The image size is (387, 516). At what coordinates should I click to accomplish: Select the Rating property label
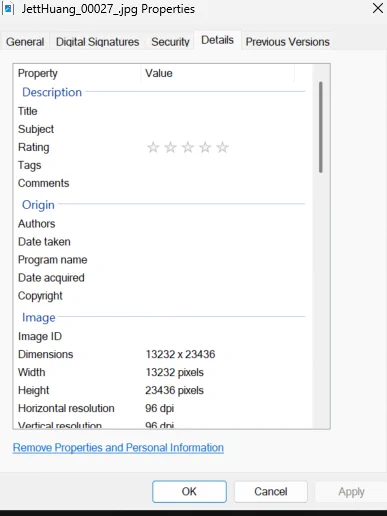34,147
